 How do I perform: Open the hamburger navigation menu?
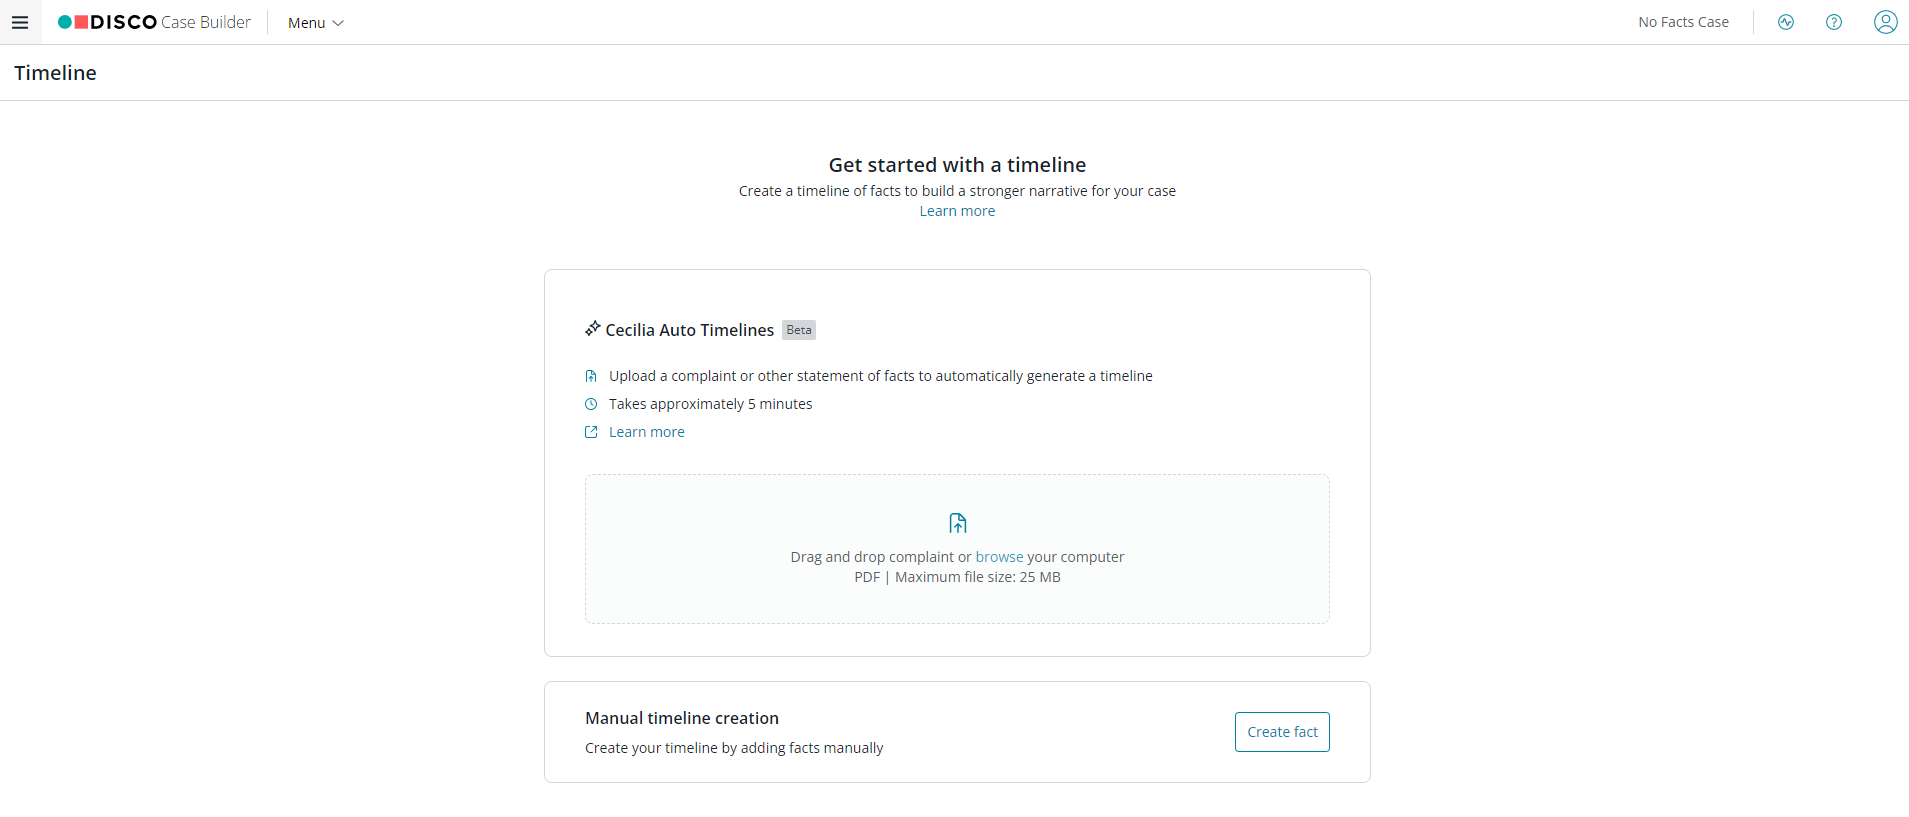(x=20, y=22)
